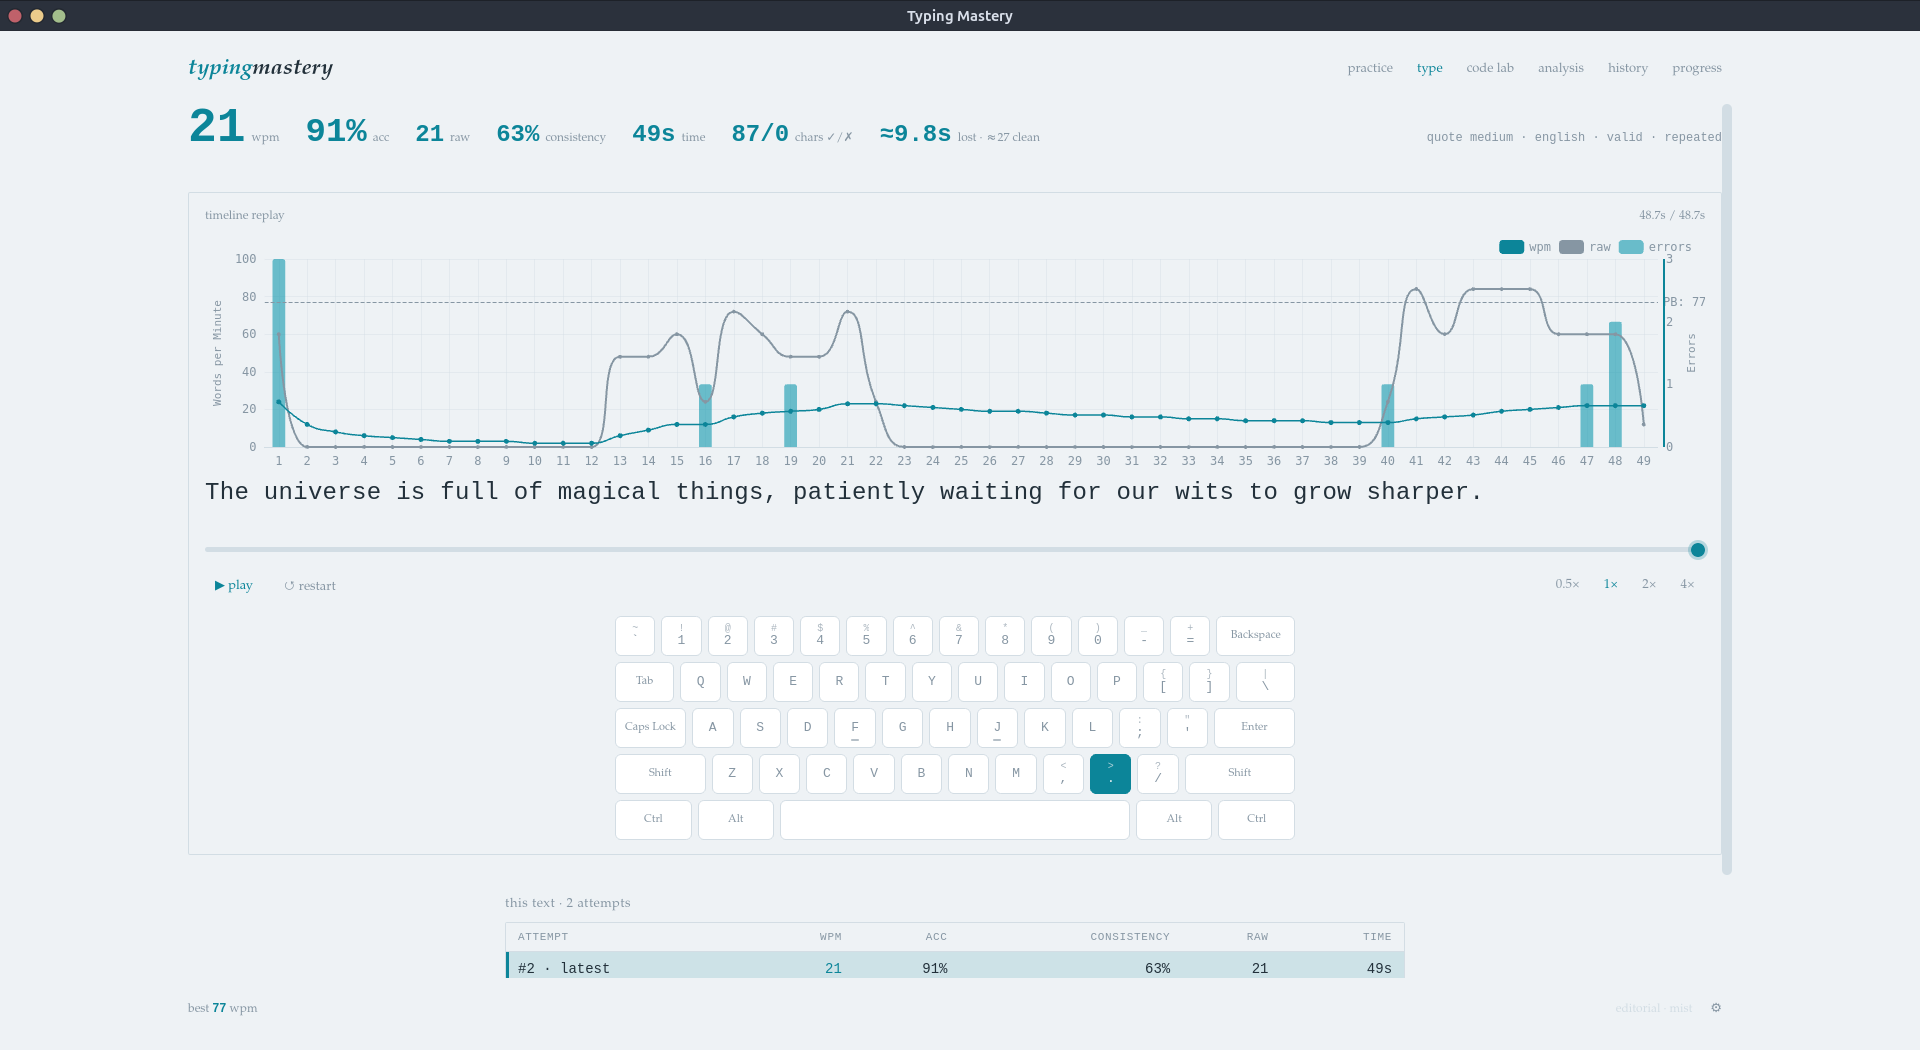Sort attempts by CONSISTENCY column header
The width and height of the screenshot is (1920, 1050).
pyautogui.click(x=1130, y=937)
